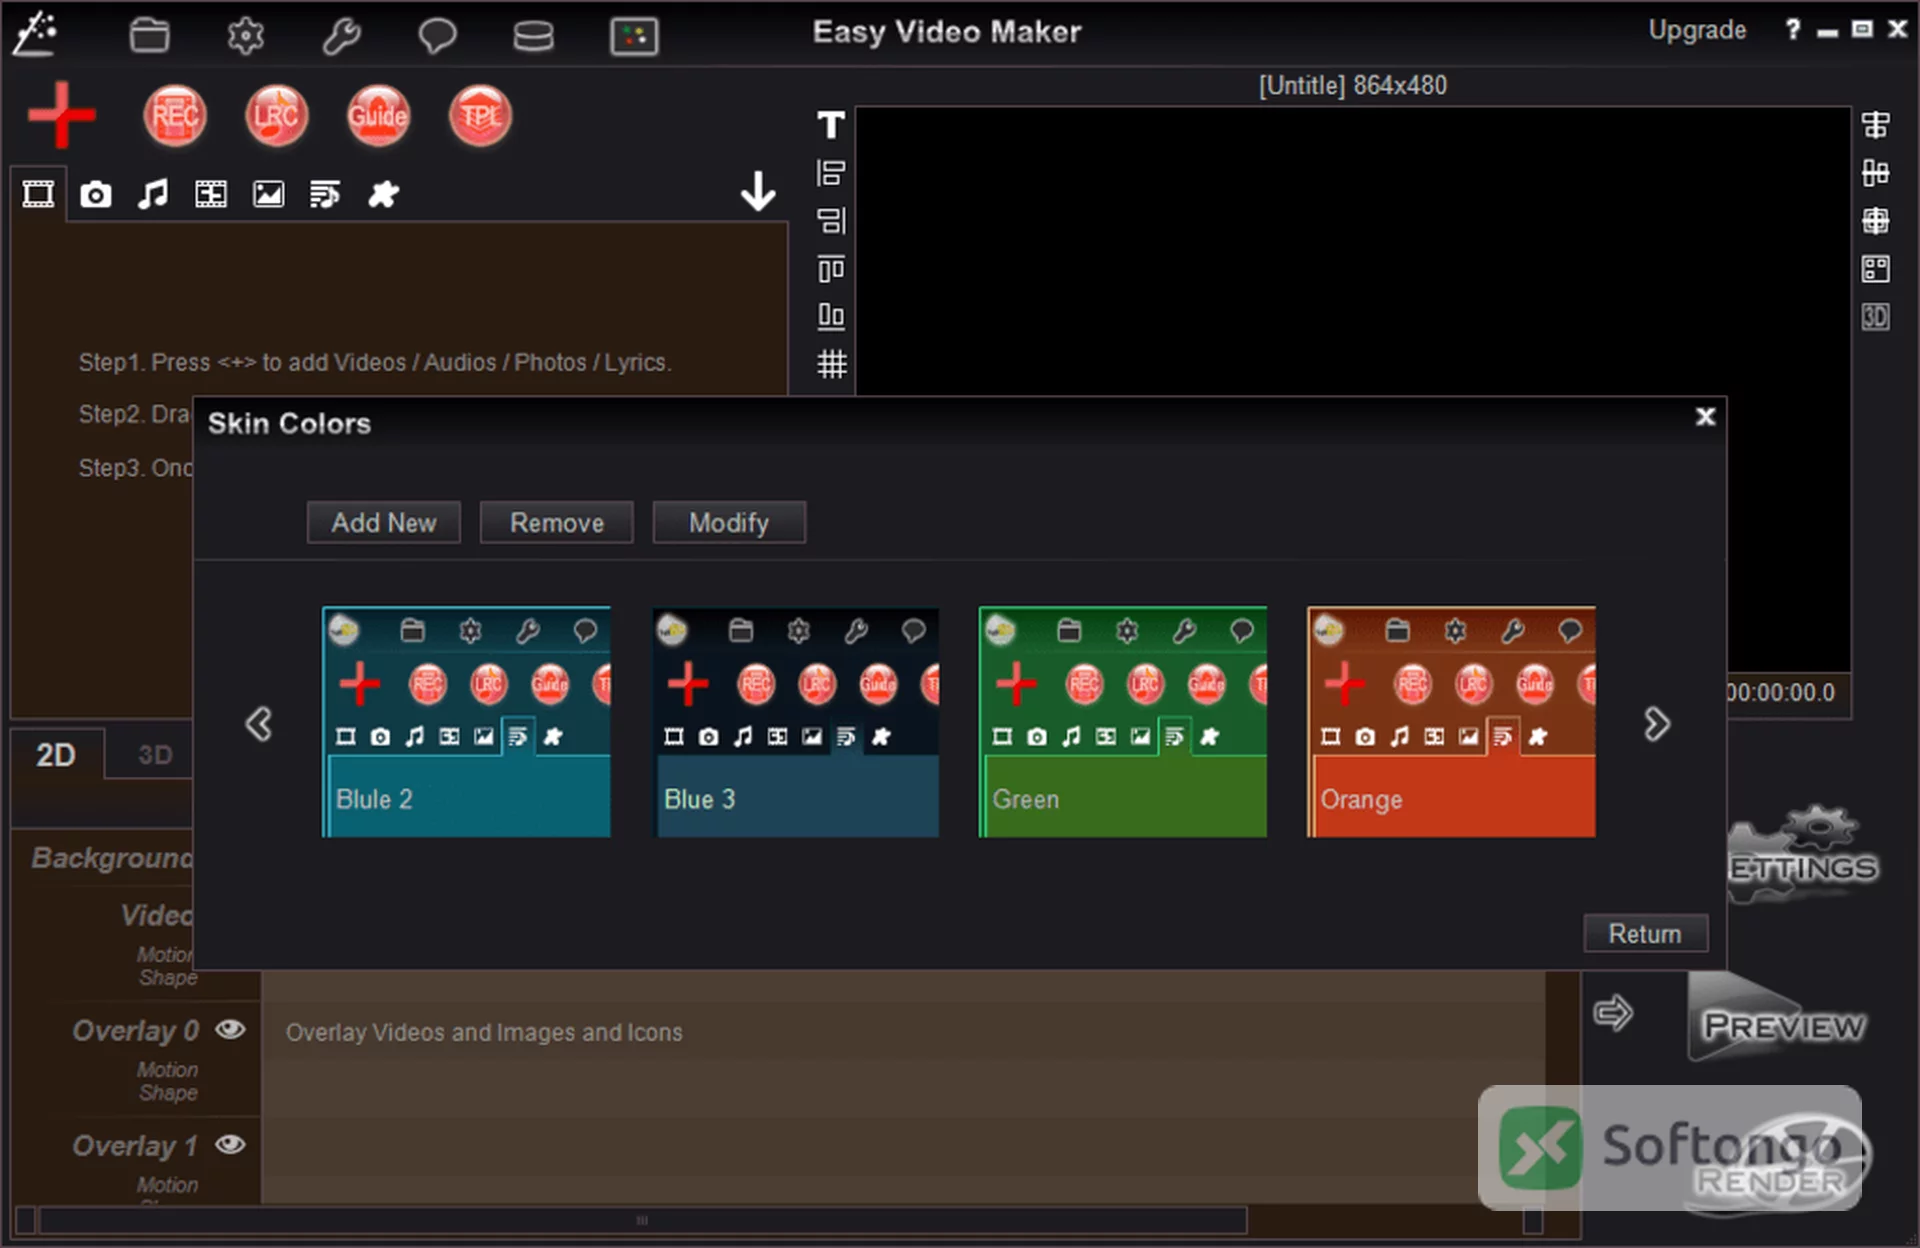
Task: Select the Blue 3 skin thumbnail
Action: (x=795, y=721)
